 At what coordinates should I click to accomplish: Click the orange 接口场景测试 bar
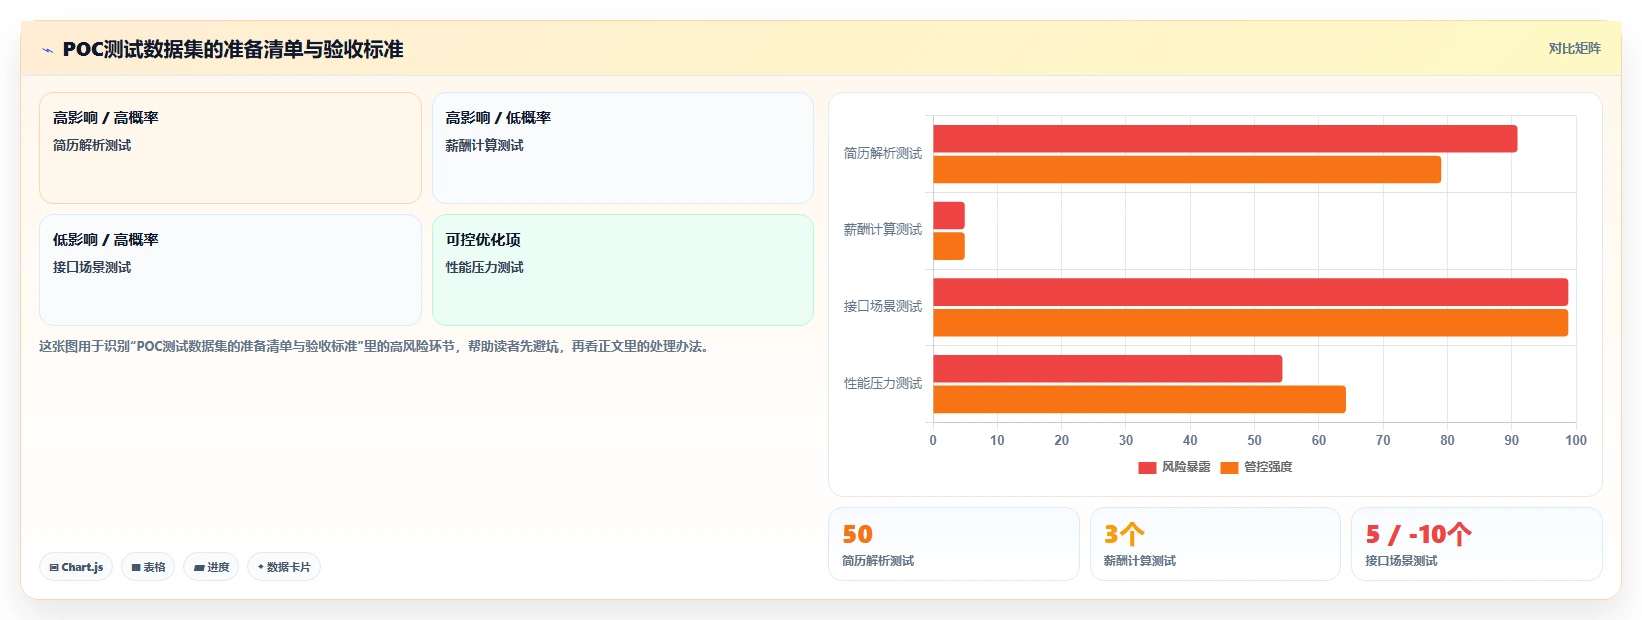tap(1250, 323)
